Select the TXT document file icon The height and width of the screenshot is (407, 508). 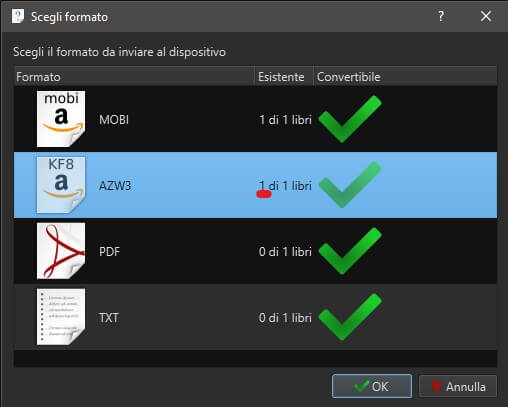[61, 317]
